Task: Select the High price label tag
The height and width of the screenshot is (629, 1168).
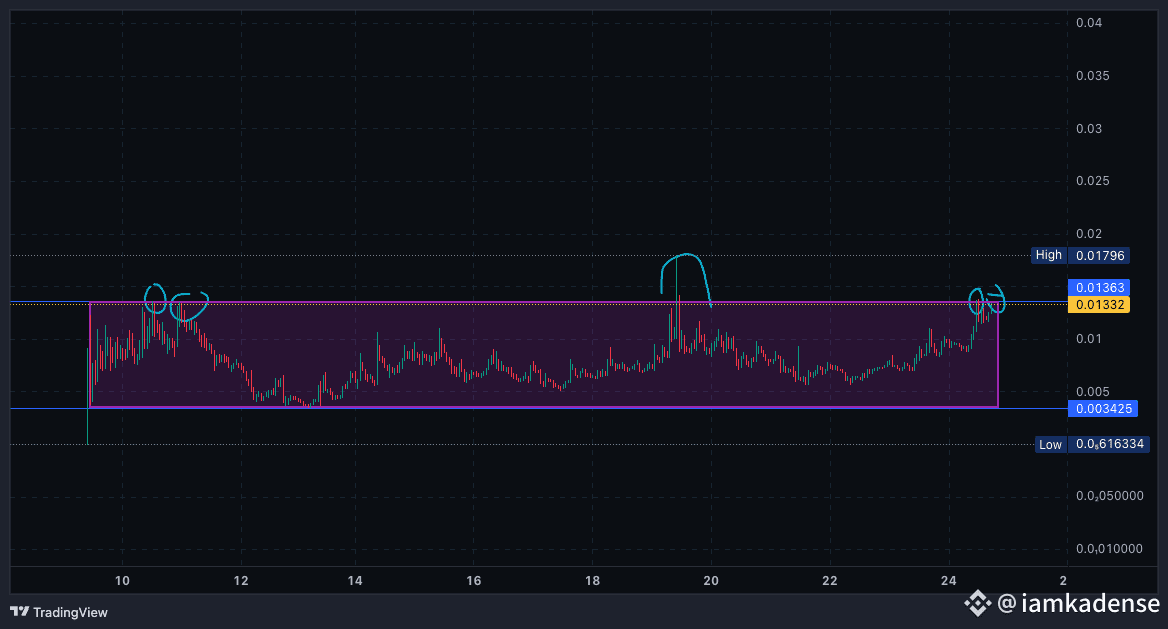Action: click(1049, 255)
